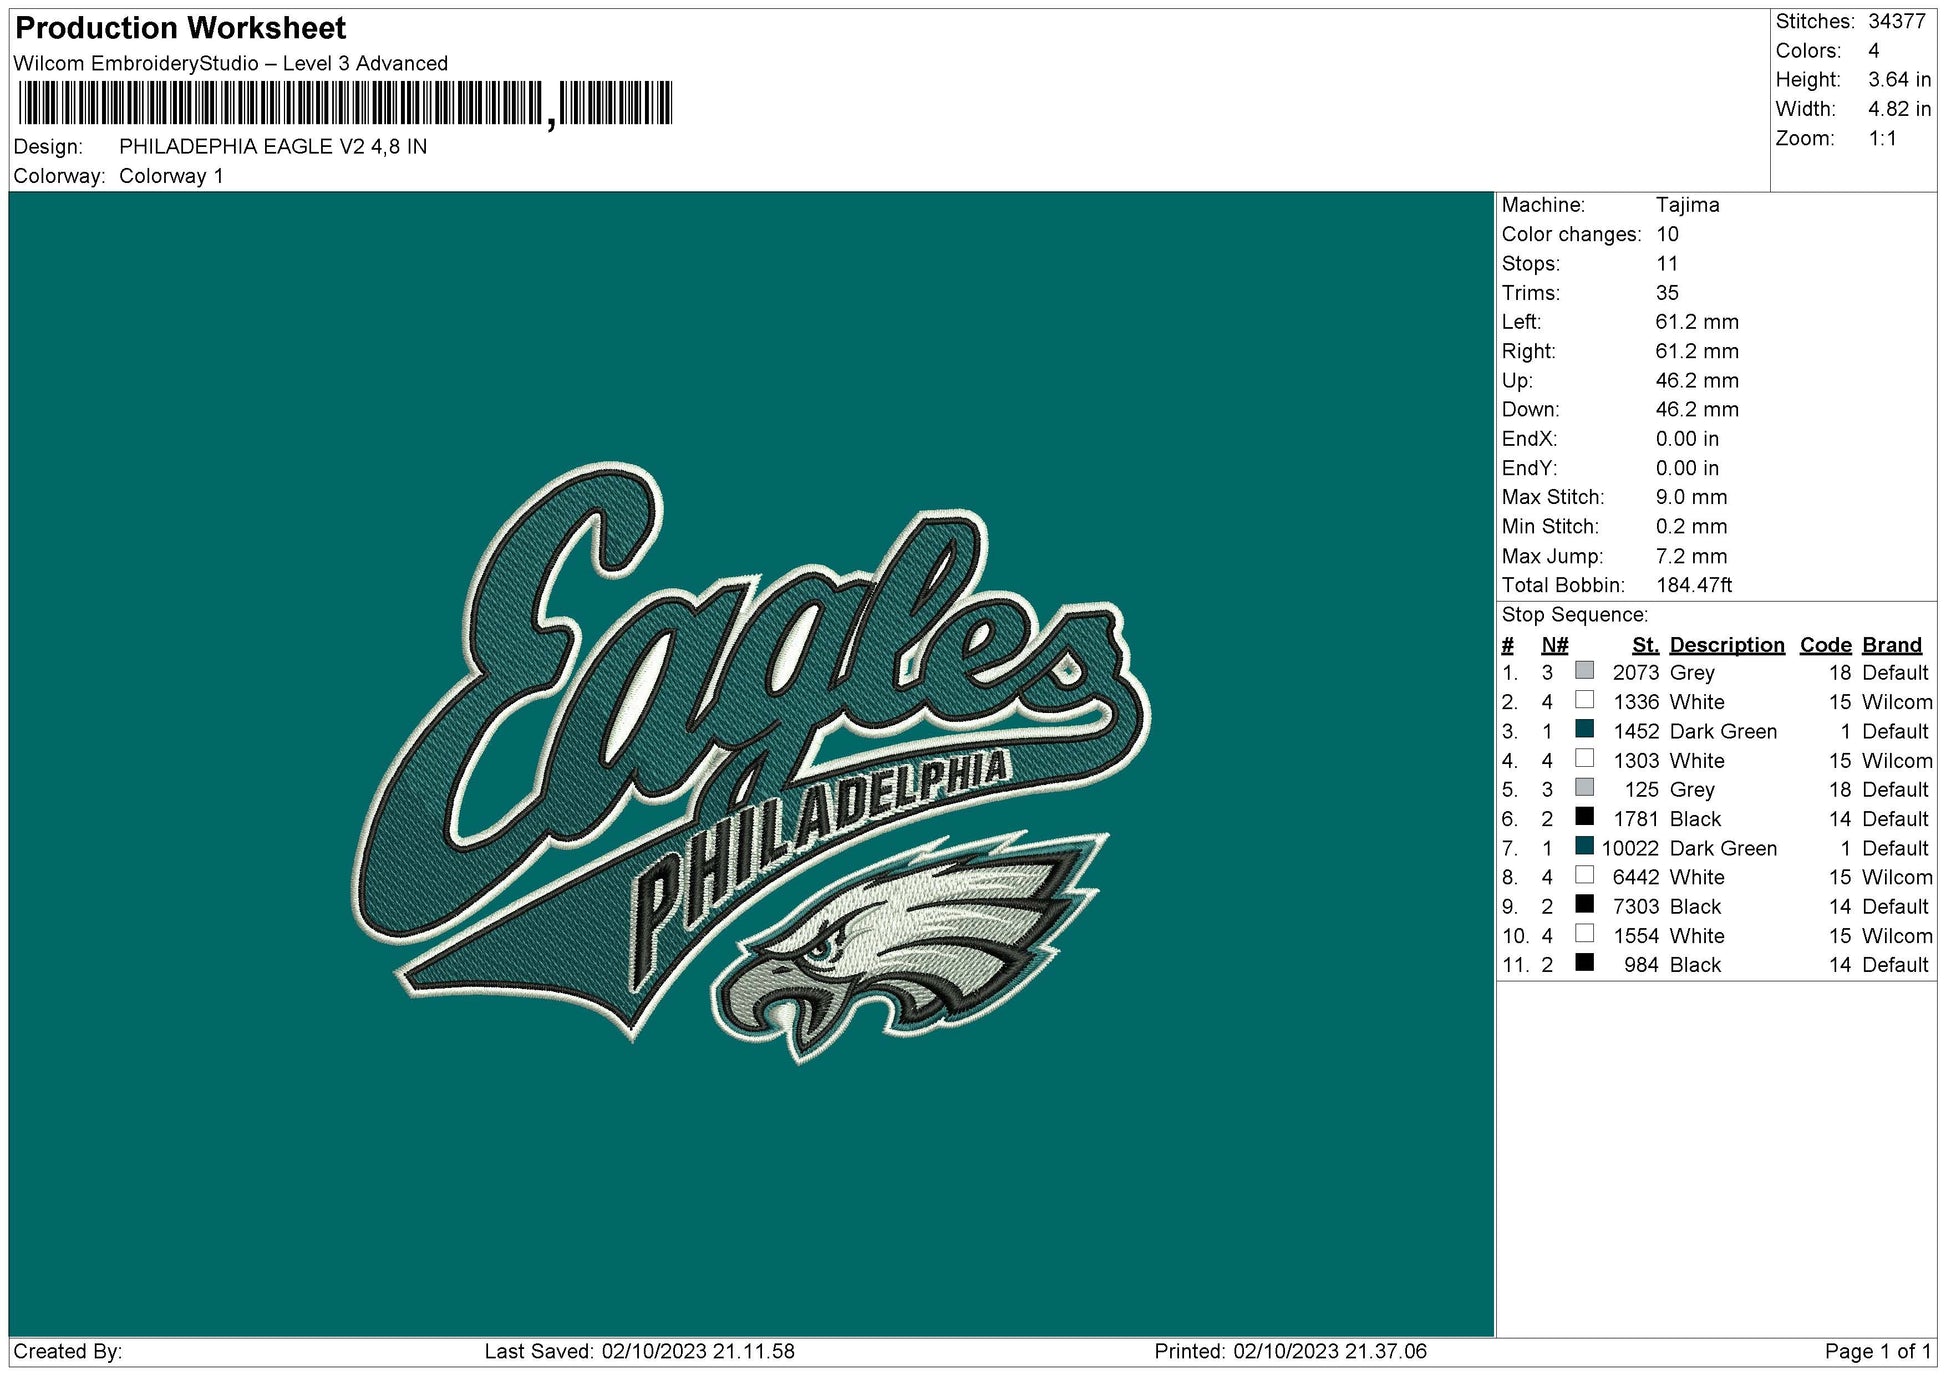
Task: Click the width value '4.82 in'
Action: pos(1900,109)
